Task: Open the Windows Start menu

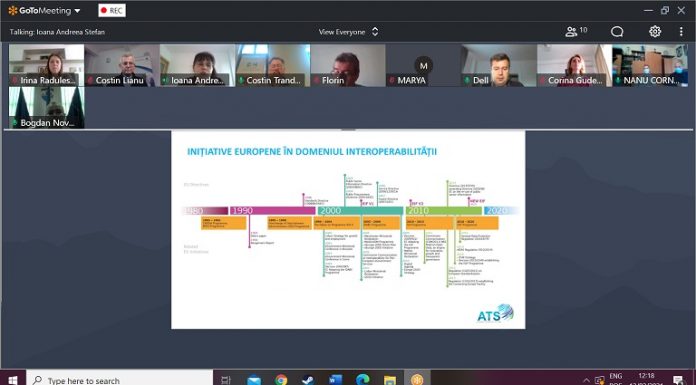Action: (13, 379)
